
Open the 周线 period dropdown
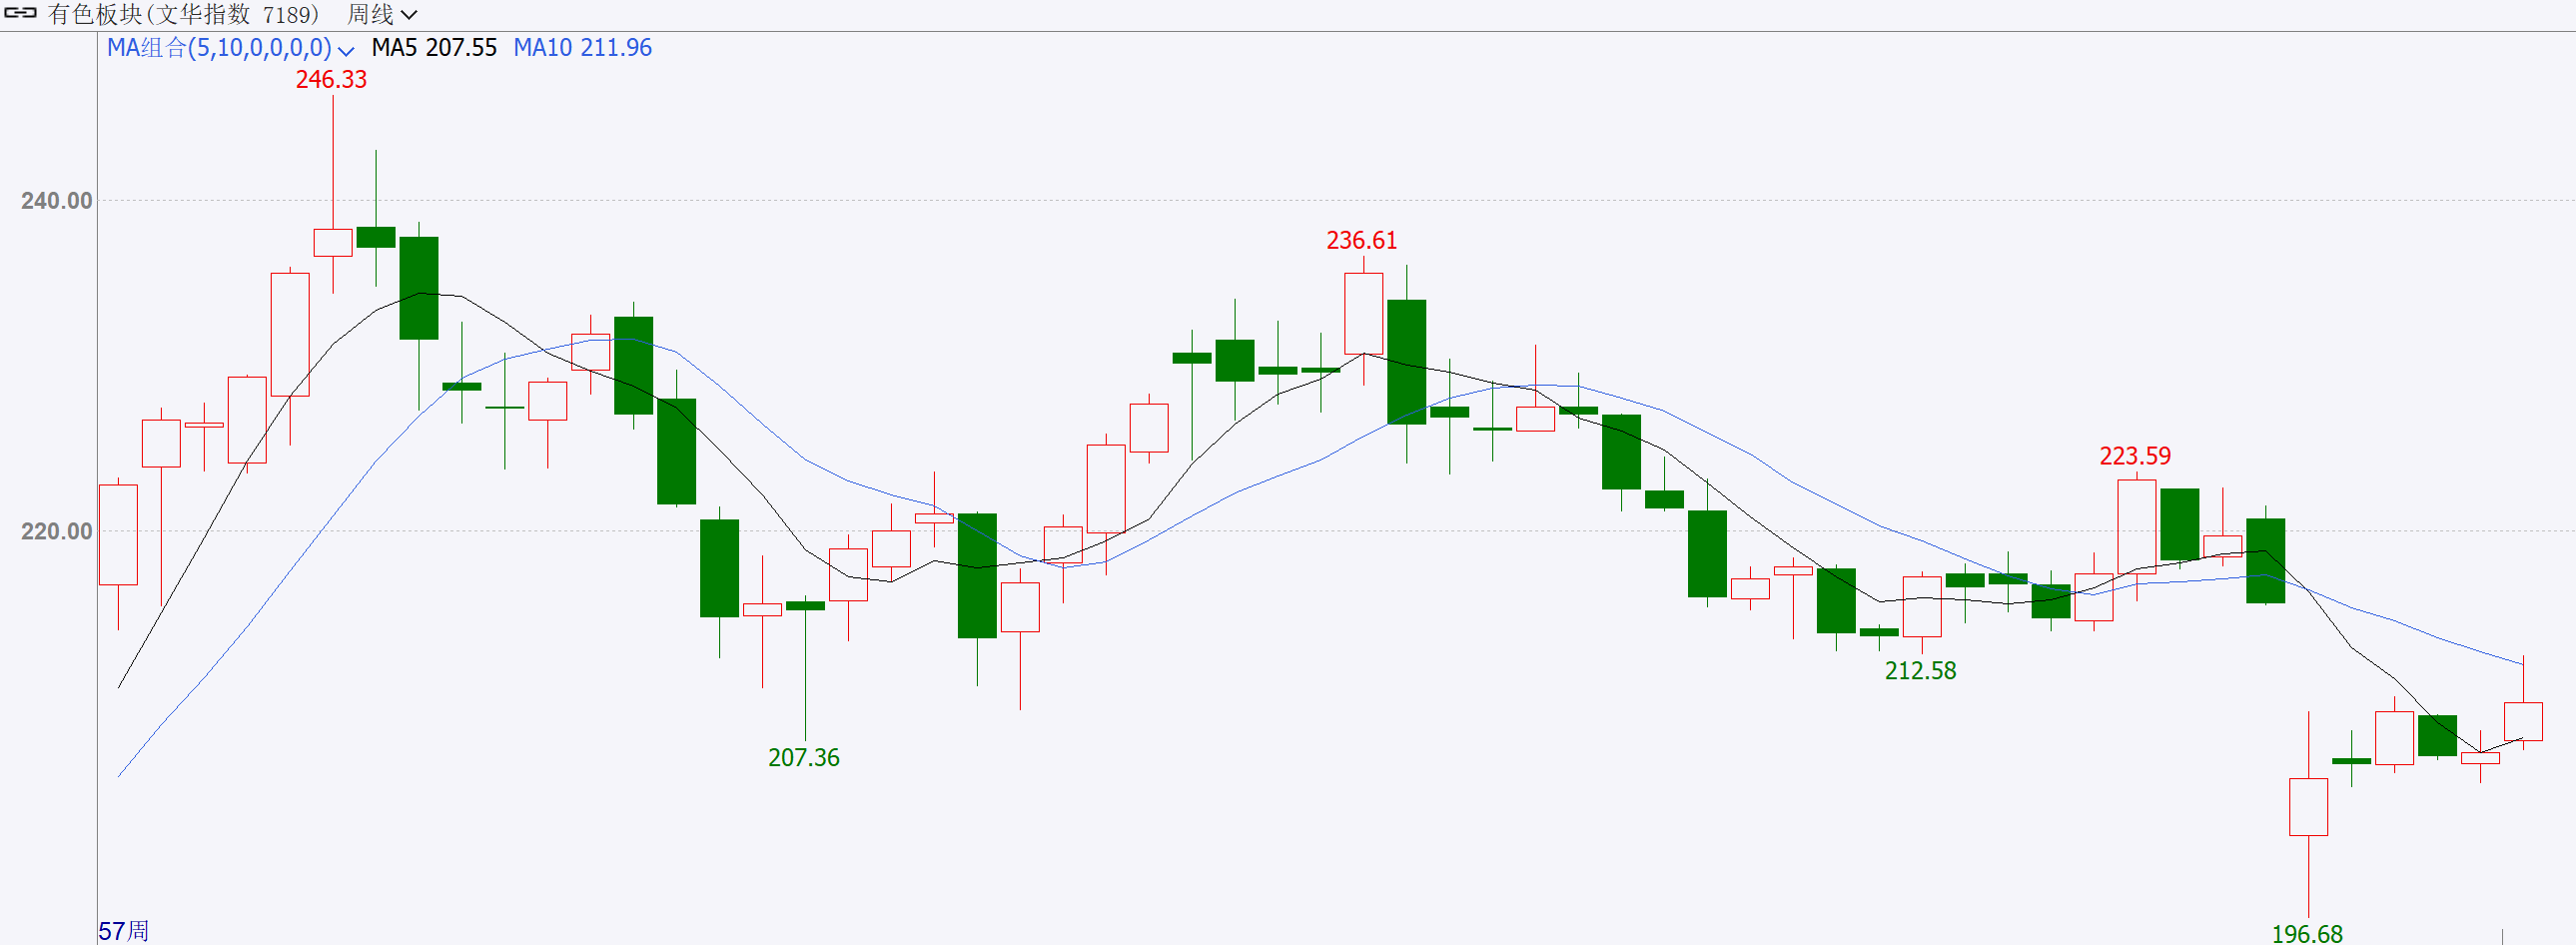pyautogui.click(x=382, y=15)
